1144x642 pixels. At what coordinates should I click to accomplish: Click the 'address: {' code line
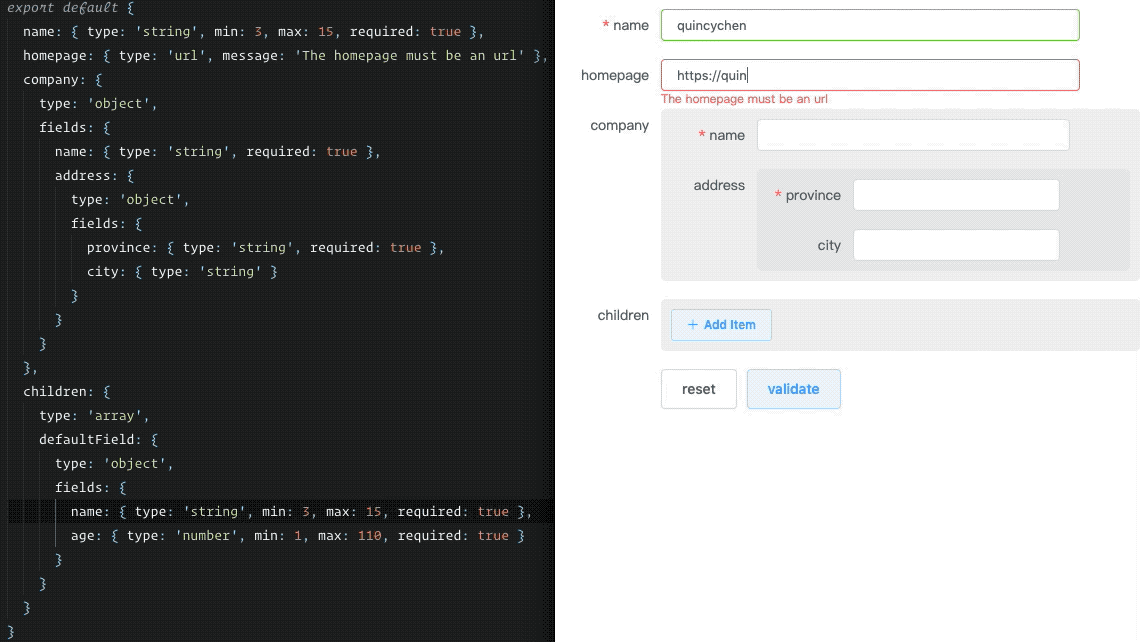point(95,176)
